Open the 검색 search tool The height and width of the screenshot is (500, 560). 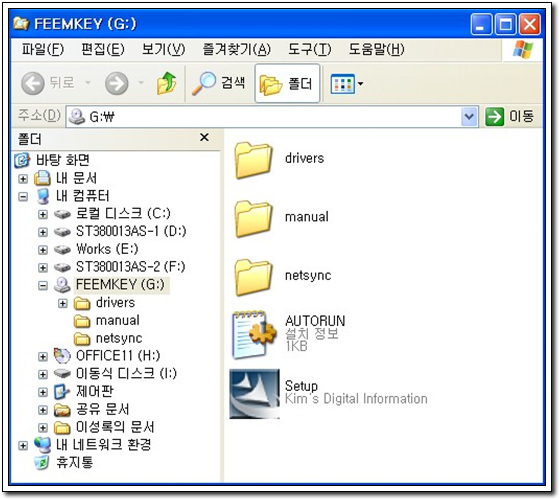pyautogui.click(x=218, y=83)
